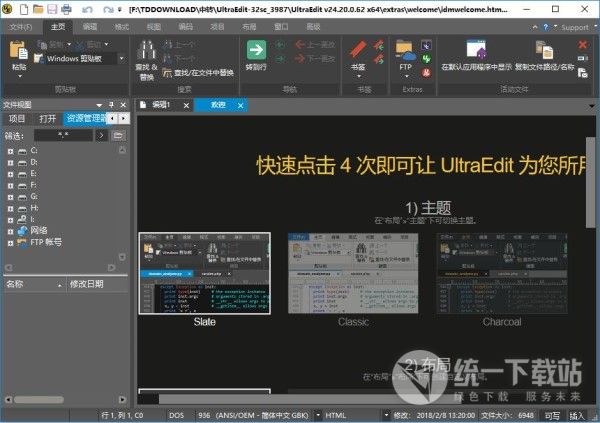Click the Next bookmark icon
This screenshot has height=423, width=600.
(x=379, y=59)
